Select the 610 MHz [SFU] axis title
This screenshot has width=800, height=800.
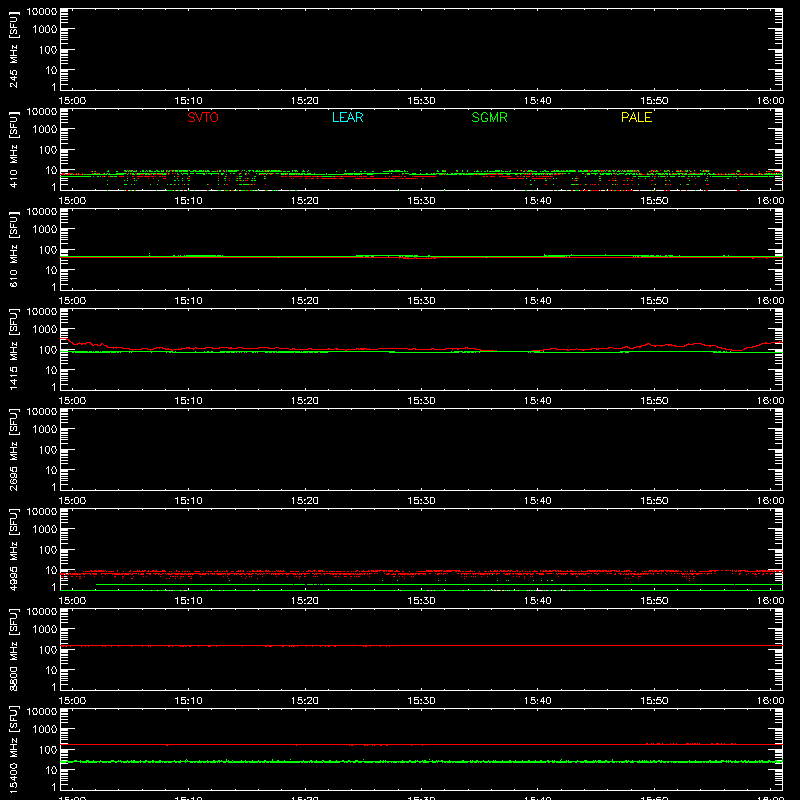(14, 249)
